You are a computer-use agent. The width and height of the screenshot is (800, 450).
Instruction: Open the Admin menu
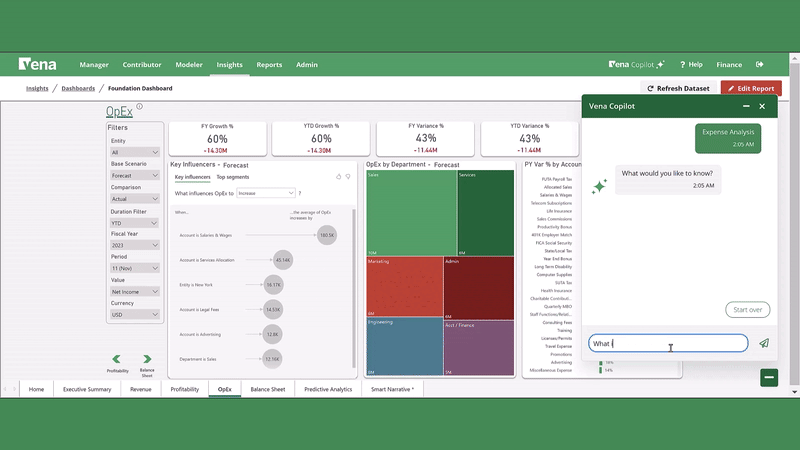point(307,65)
